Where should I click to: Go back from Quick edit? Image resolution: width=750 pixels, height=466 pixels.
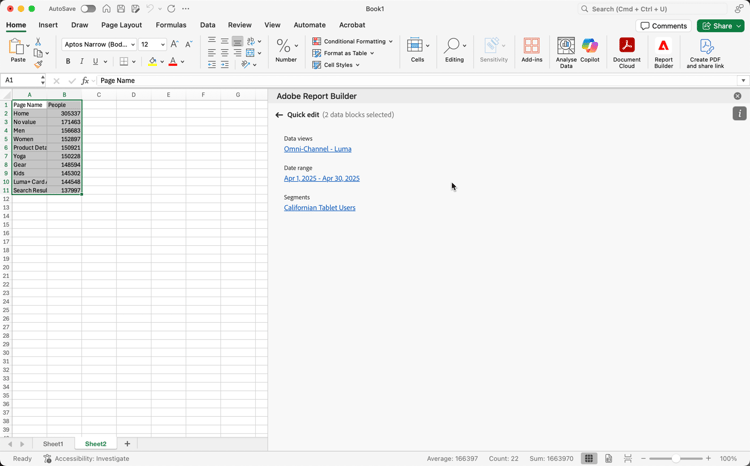pos(279,115)
